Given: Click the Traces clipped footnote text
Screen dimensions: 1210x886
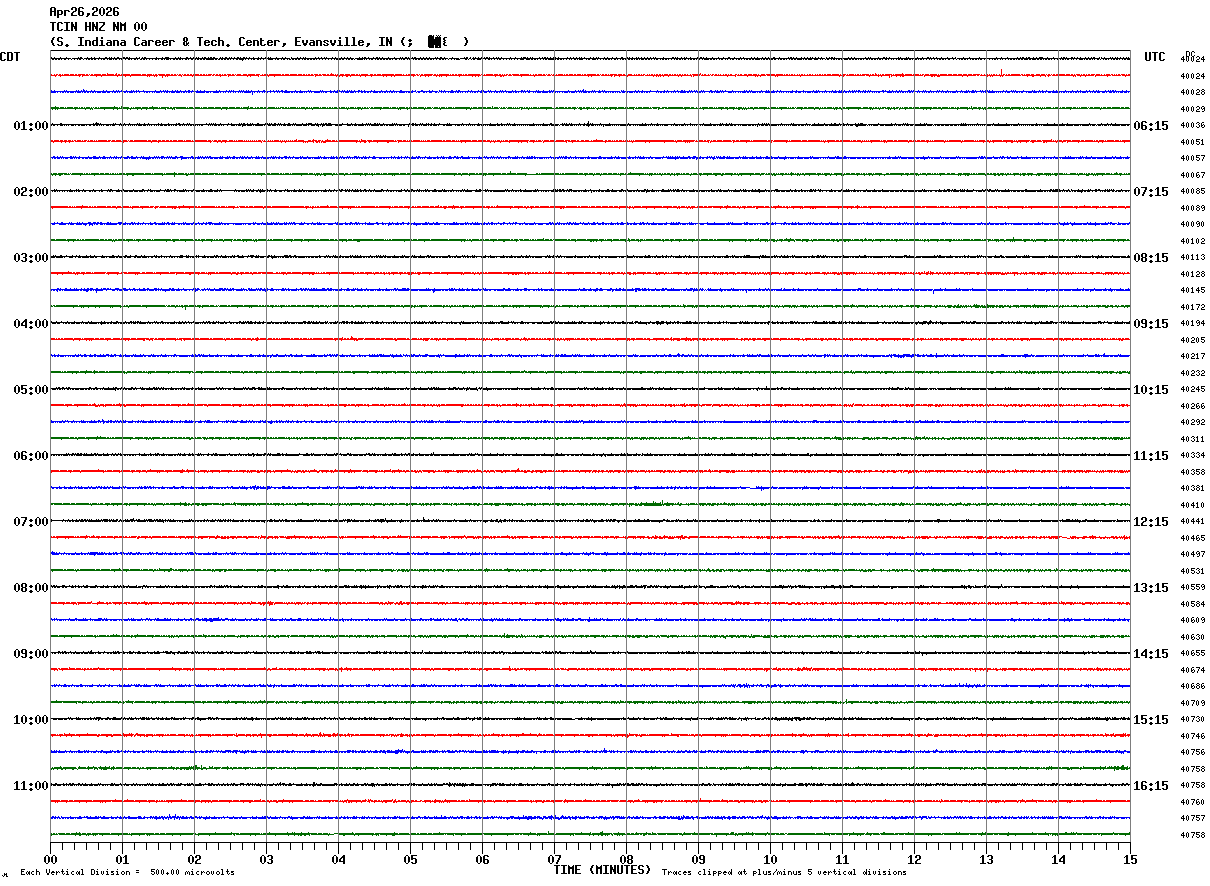Looking at the screenshot, I should (784, 873).
